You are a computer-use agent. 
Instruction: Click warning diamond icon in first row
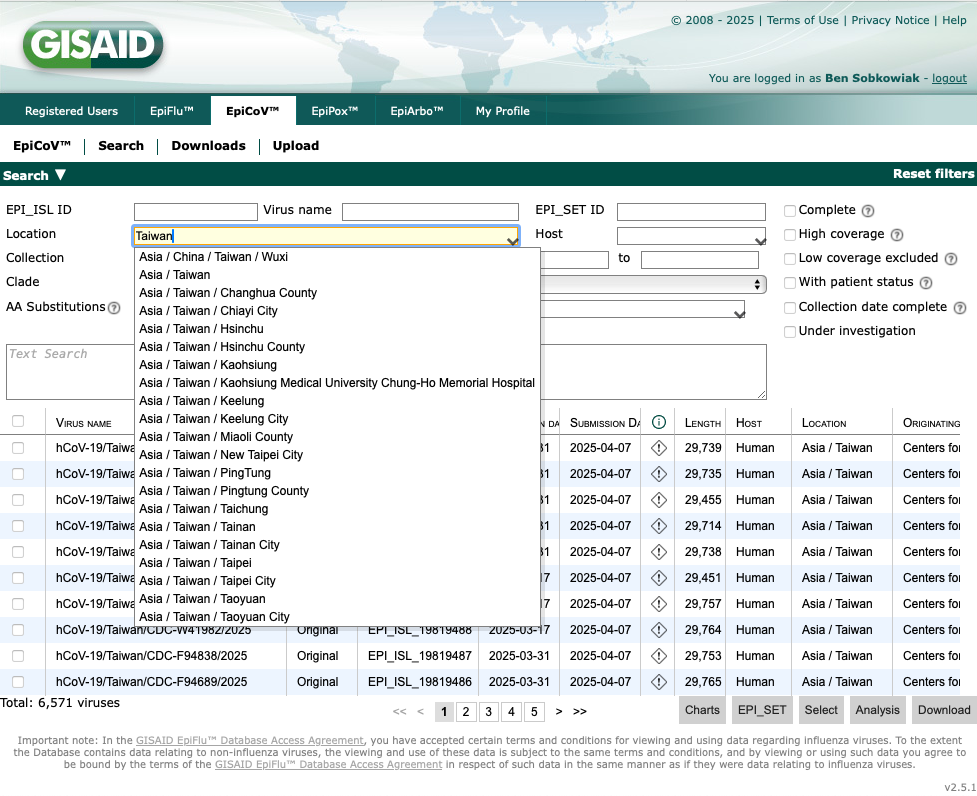[x=659, y=448]
